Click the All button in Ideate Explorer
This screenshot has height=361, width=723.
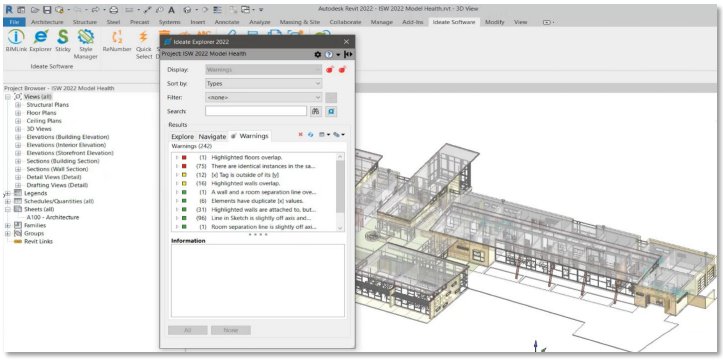pos(188,330)
